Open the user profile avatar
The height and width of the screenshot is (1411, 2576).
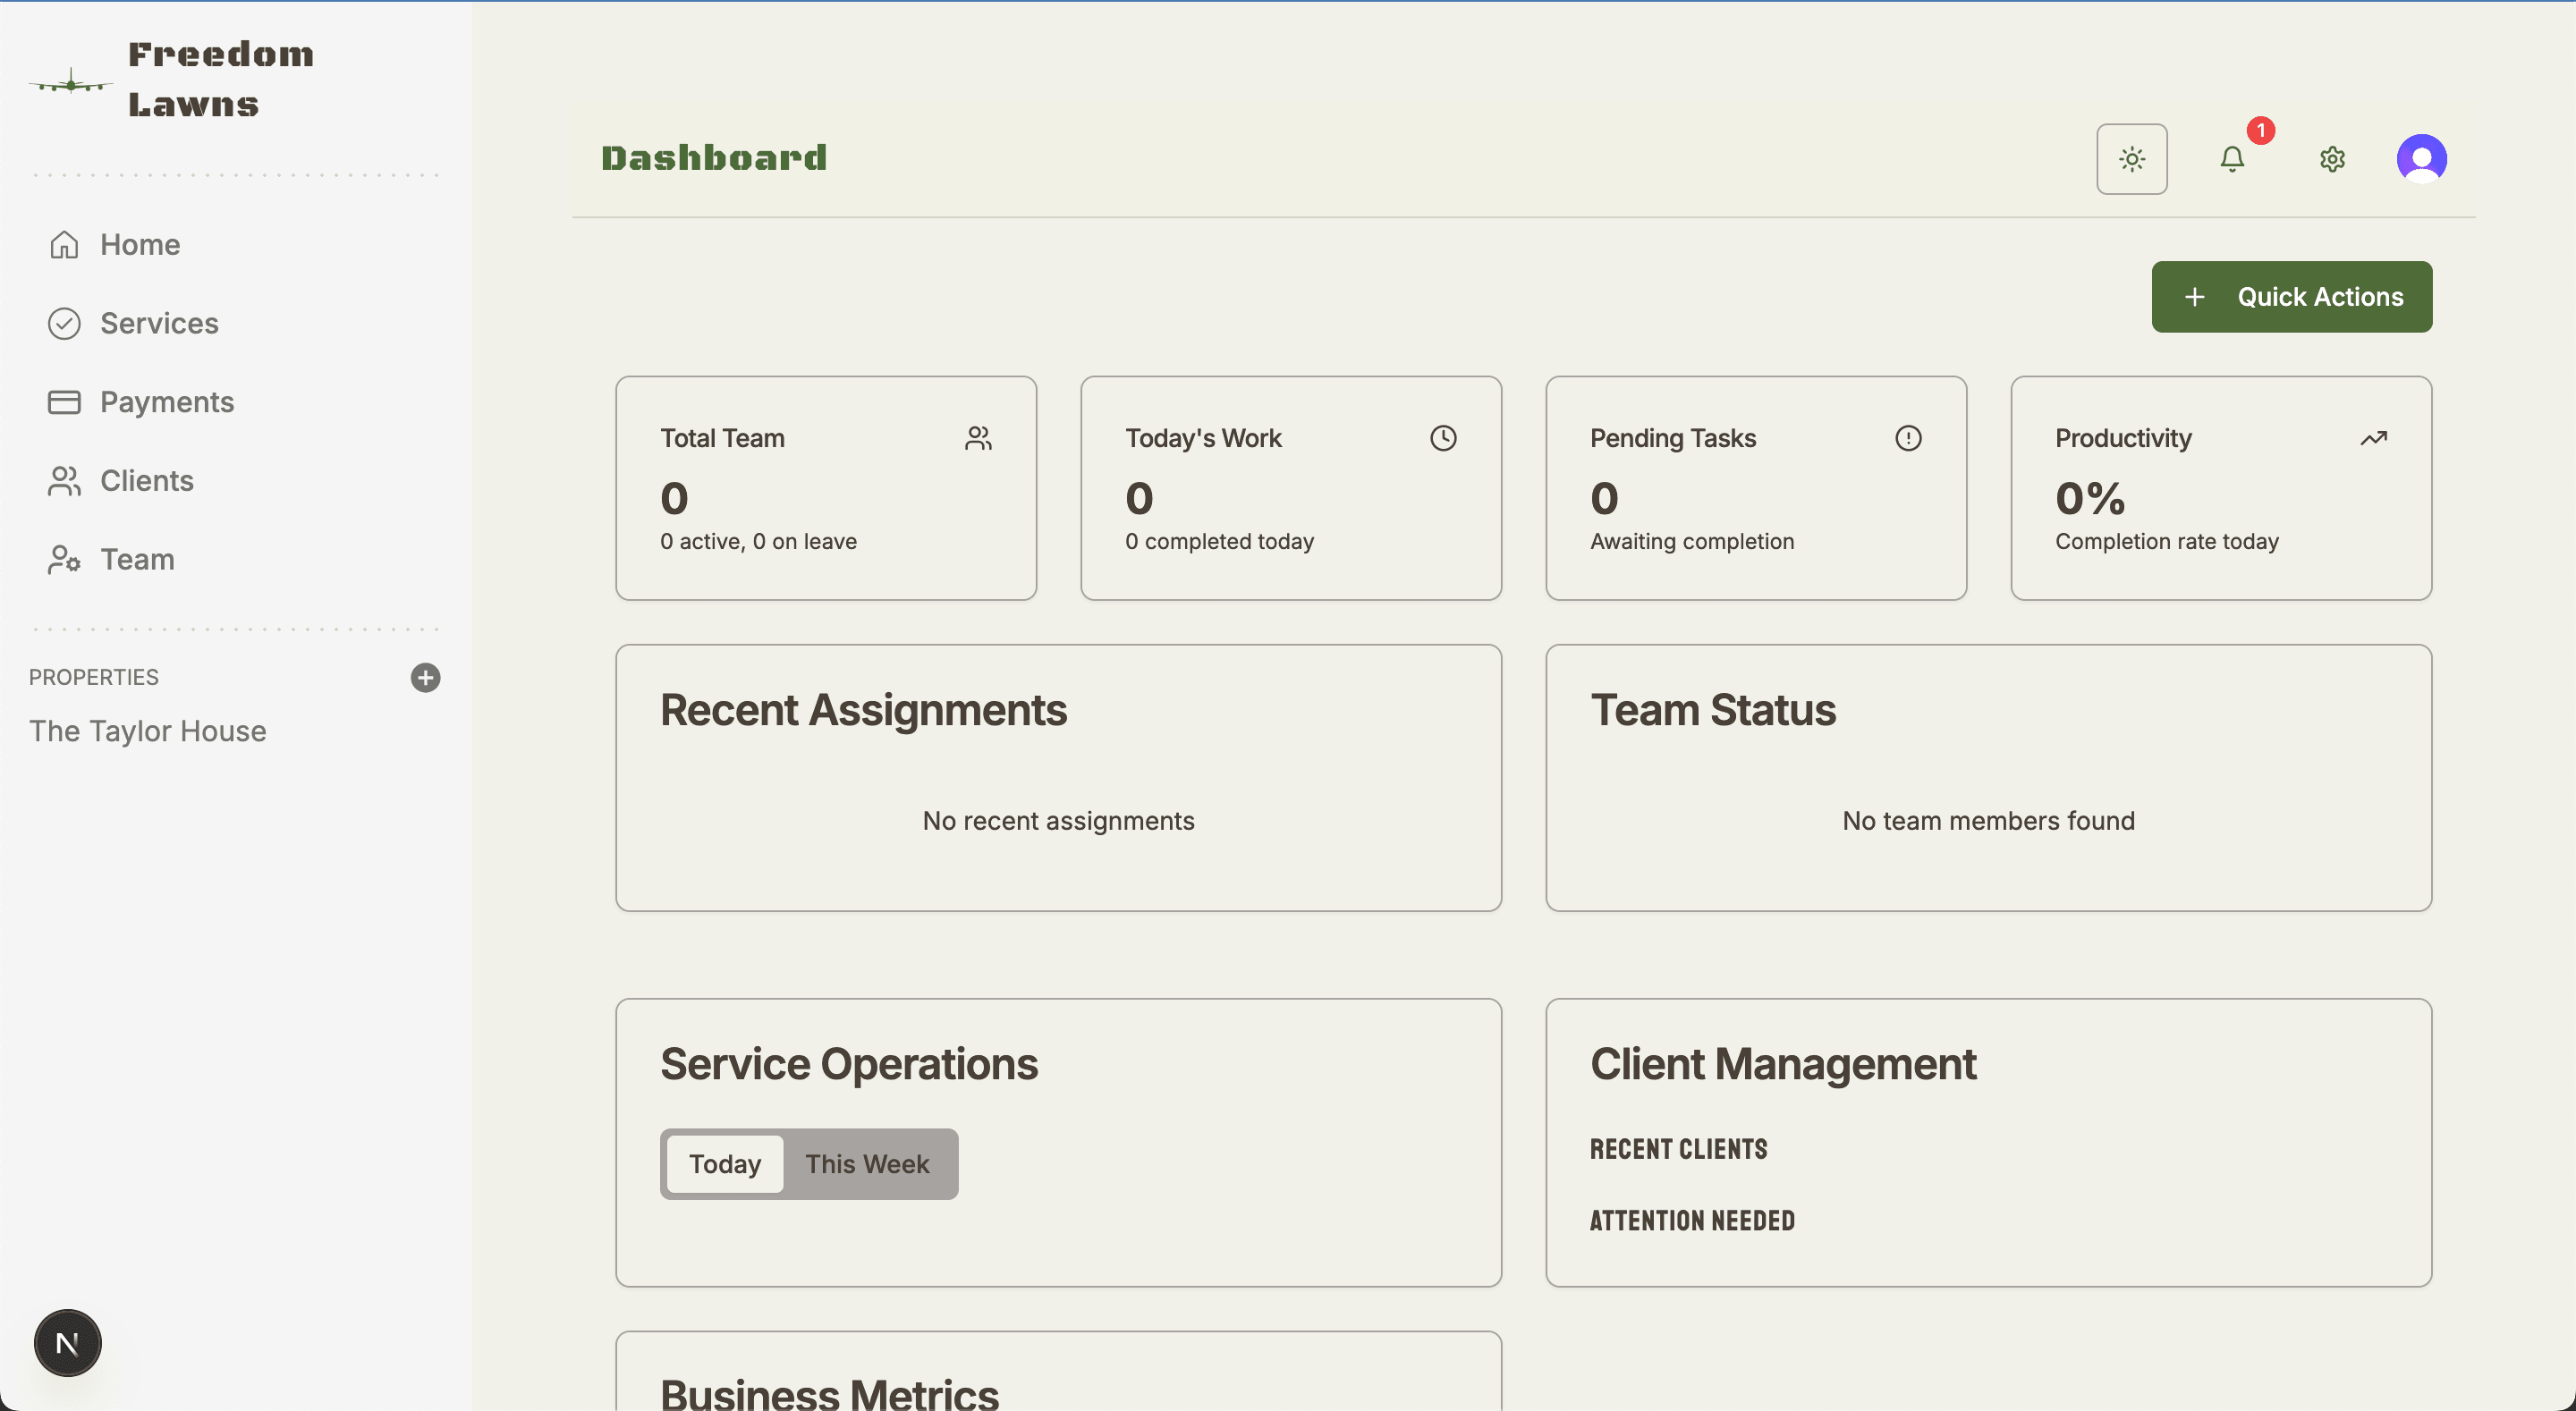point(2420,159)
